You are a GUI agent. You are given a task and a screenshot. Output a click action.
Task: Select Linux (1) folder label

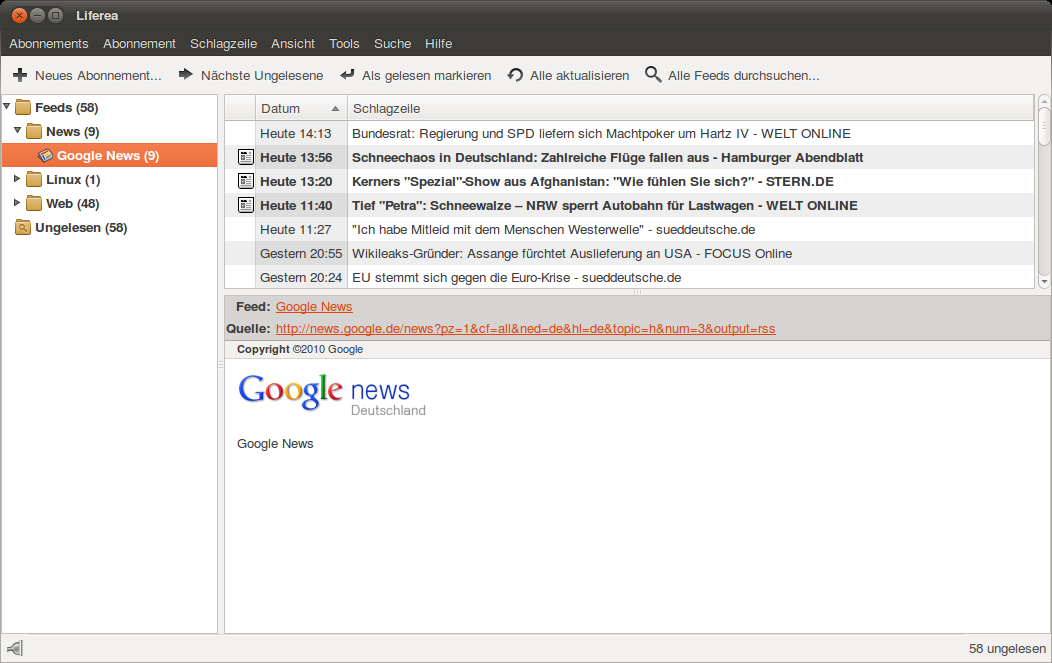(73, 179)
